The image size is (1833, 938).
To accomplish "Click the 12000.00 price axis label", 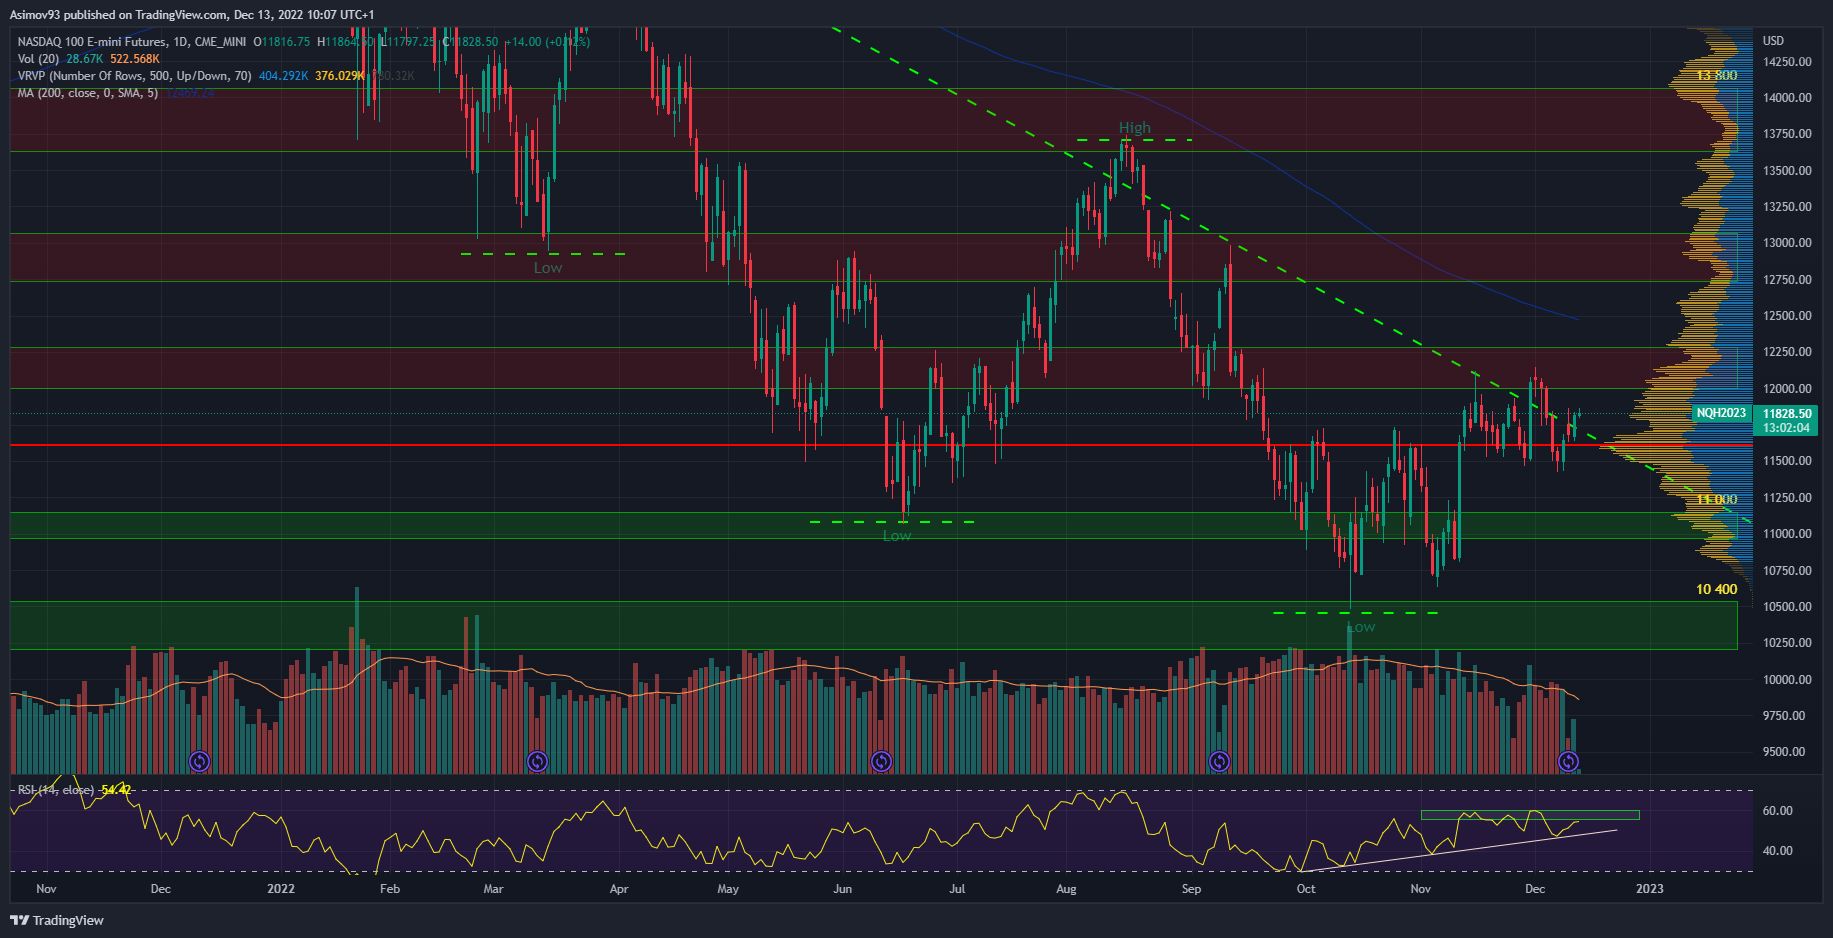I will pos(1786,388).
